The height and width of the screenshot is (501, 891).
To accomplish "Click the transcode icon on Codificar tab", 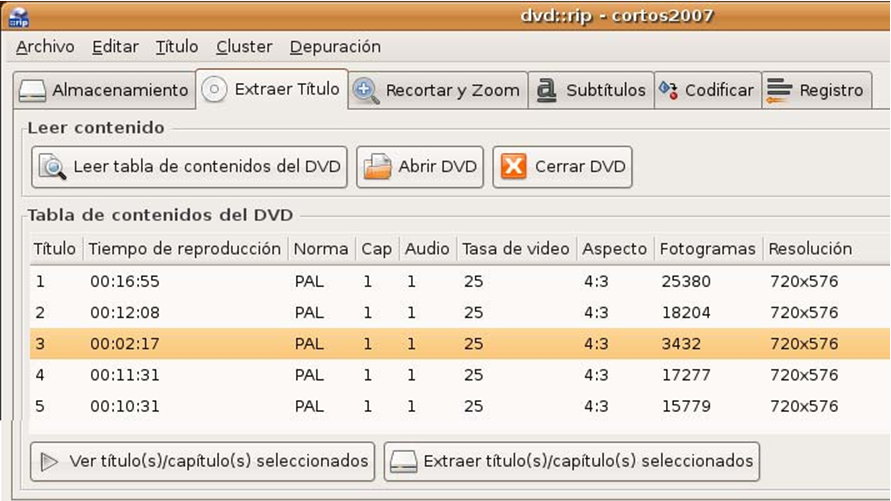I will pyautogui.click(x=668, y=90).
